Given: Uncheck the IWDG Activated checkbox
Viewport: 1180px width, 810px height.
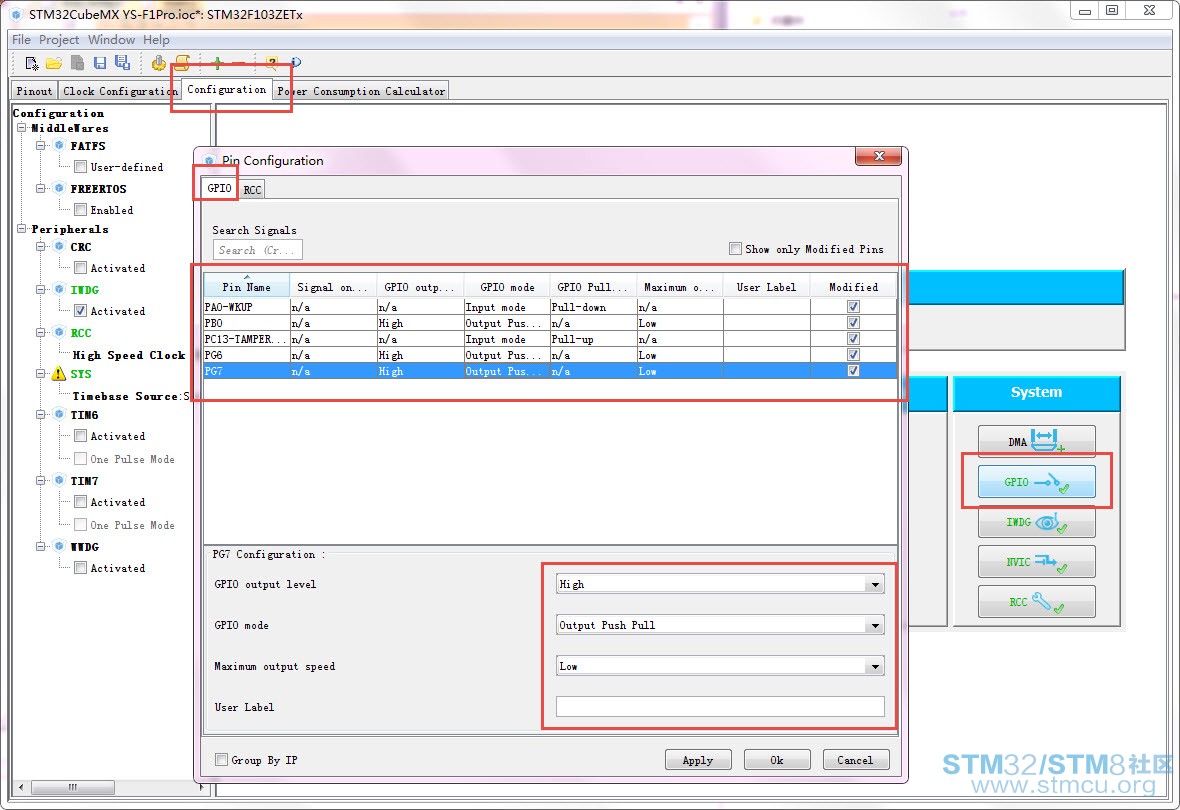Looking at the screenshot, I should pos(81,310).
